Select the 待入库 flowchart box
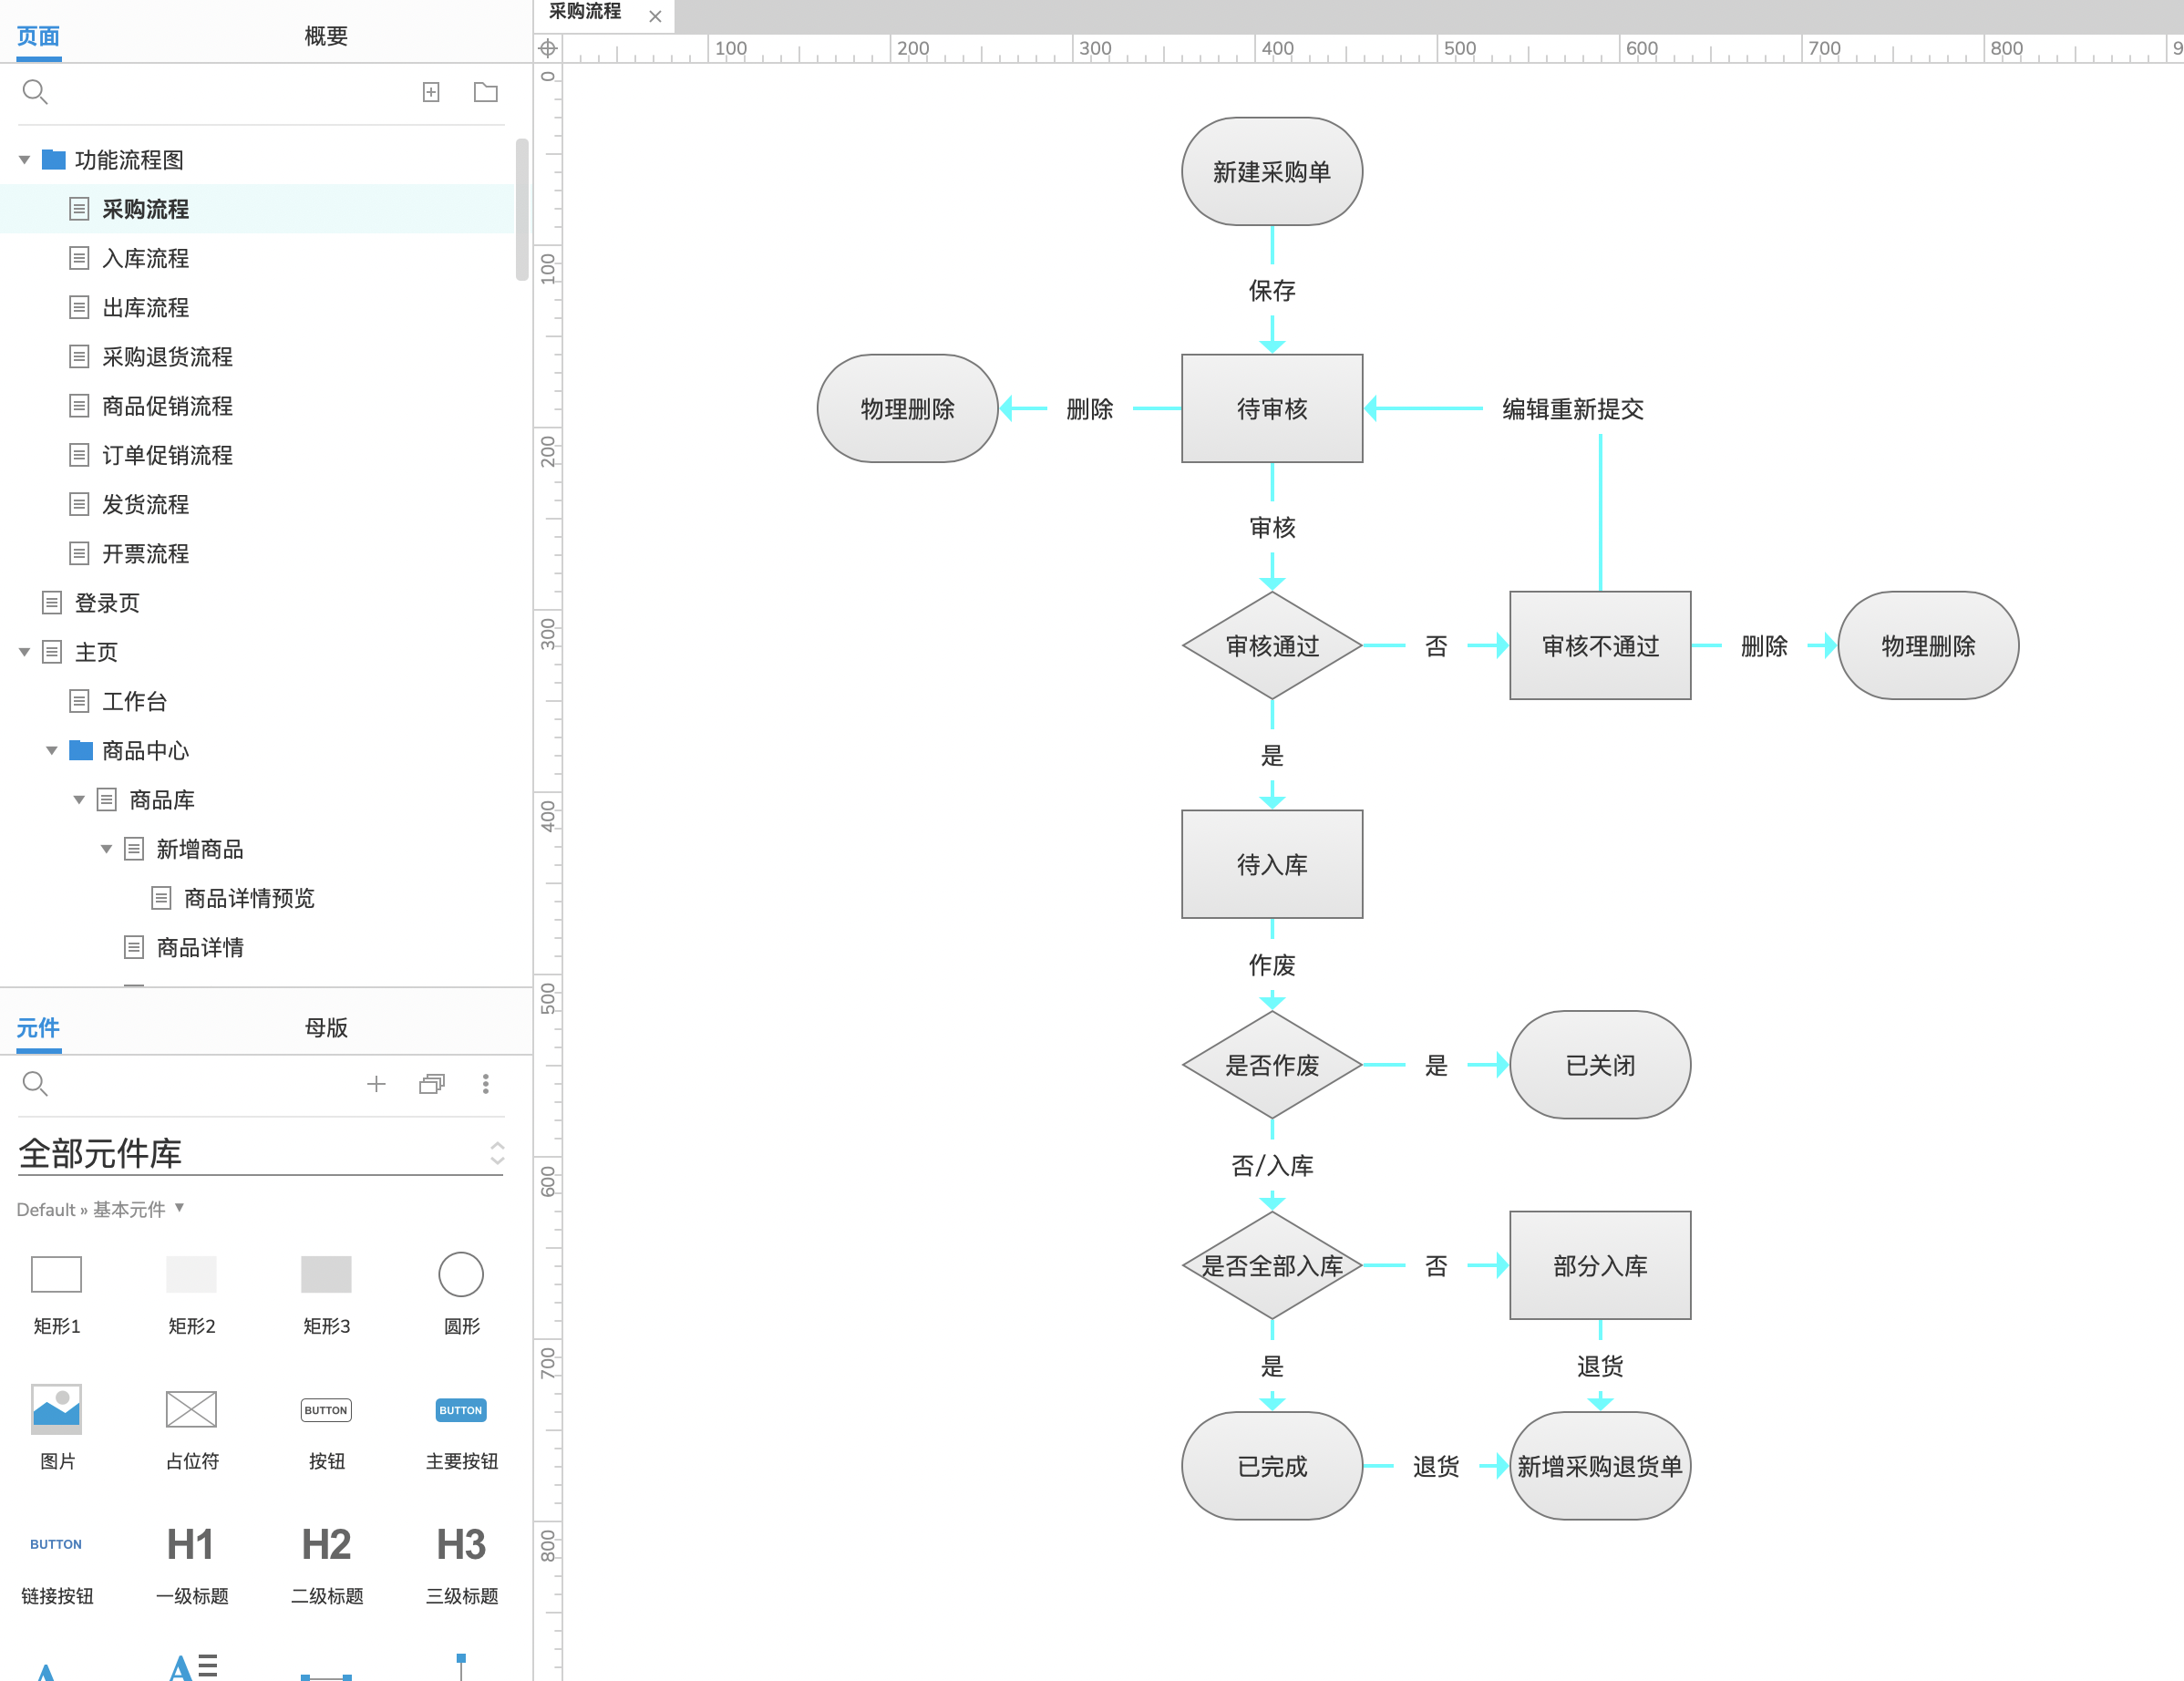 [1272, 865]
